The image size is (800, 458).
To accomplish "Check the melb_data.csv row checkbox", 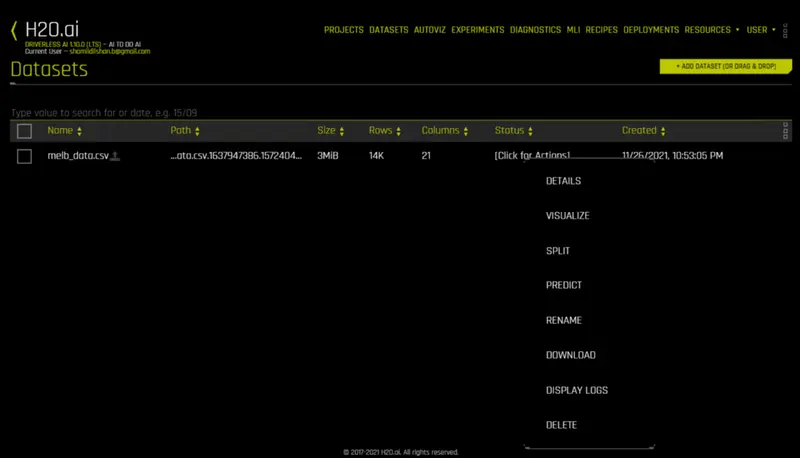I will (x=24, y=156).
